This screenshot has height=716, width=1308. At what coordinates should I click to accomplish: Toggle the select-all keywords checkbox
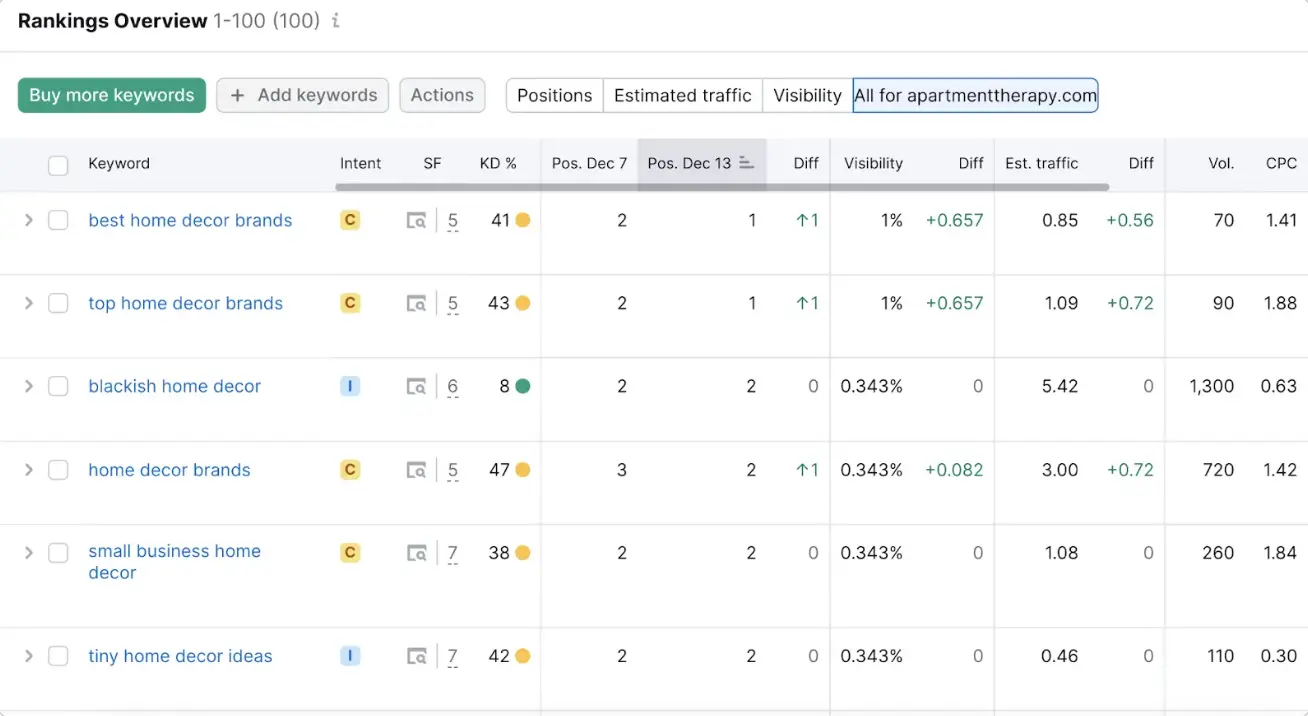click(58, 163)
